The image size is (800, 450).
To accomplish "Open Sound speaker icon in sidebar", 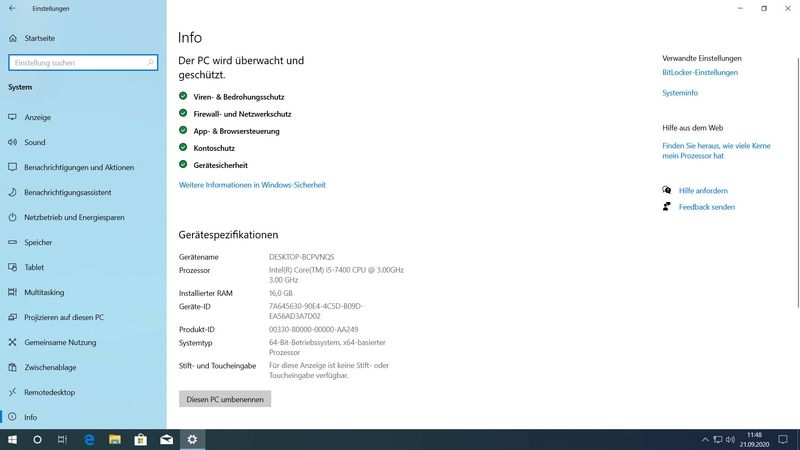I will coord(13,142).
